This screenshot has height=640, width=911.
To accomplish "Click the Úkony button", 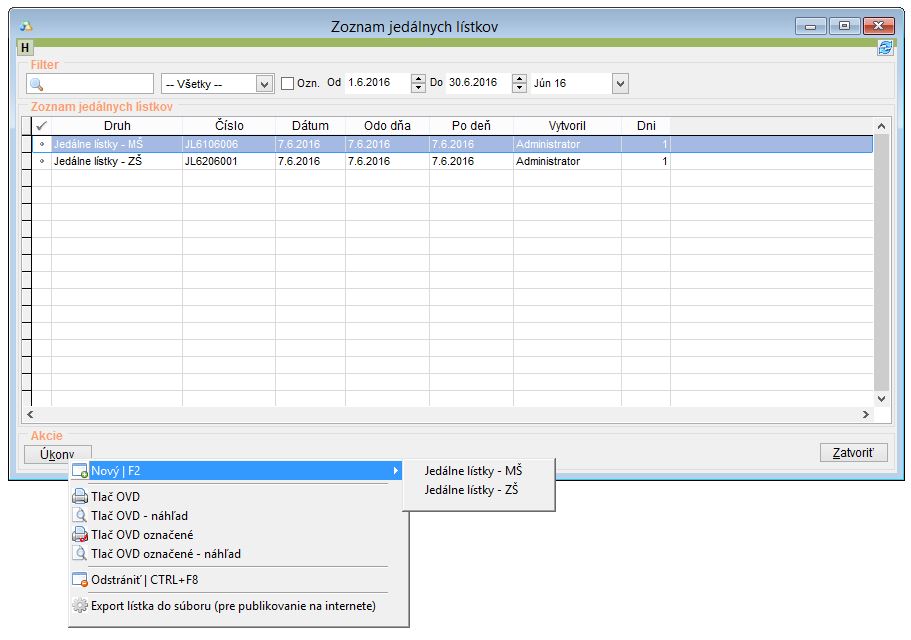I will coord(58,454).
